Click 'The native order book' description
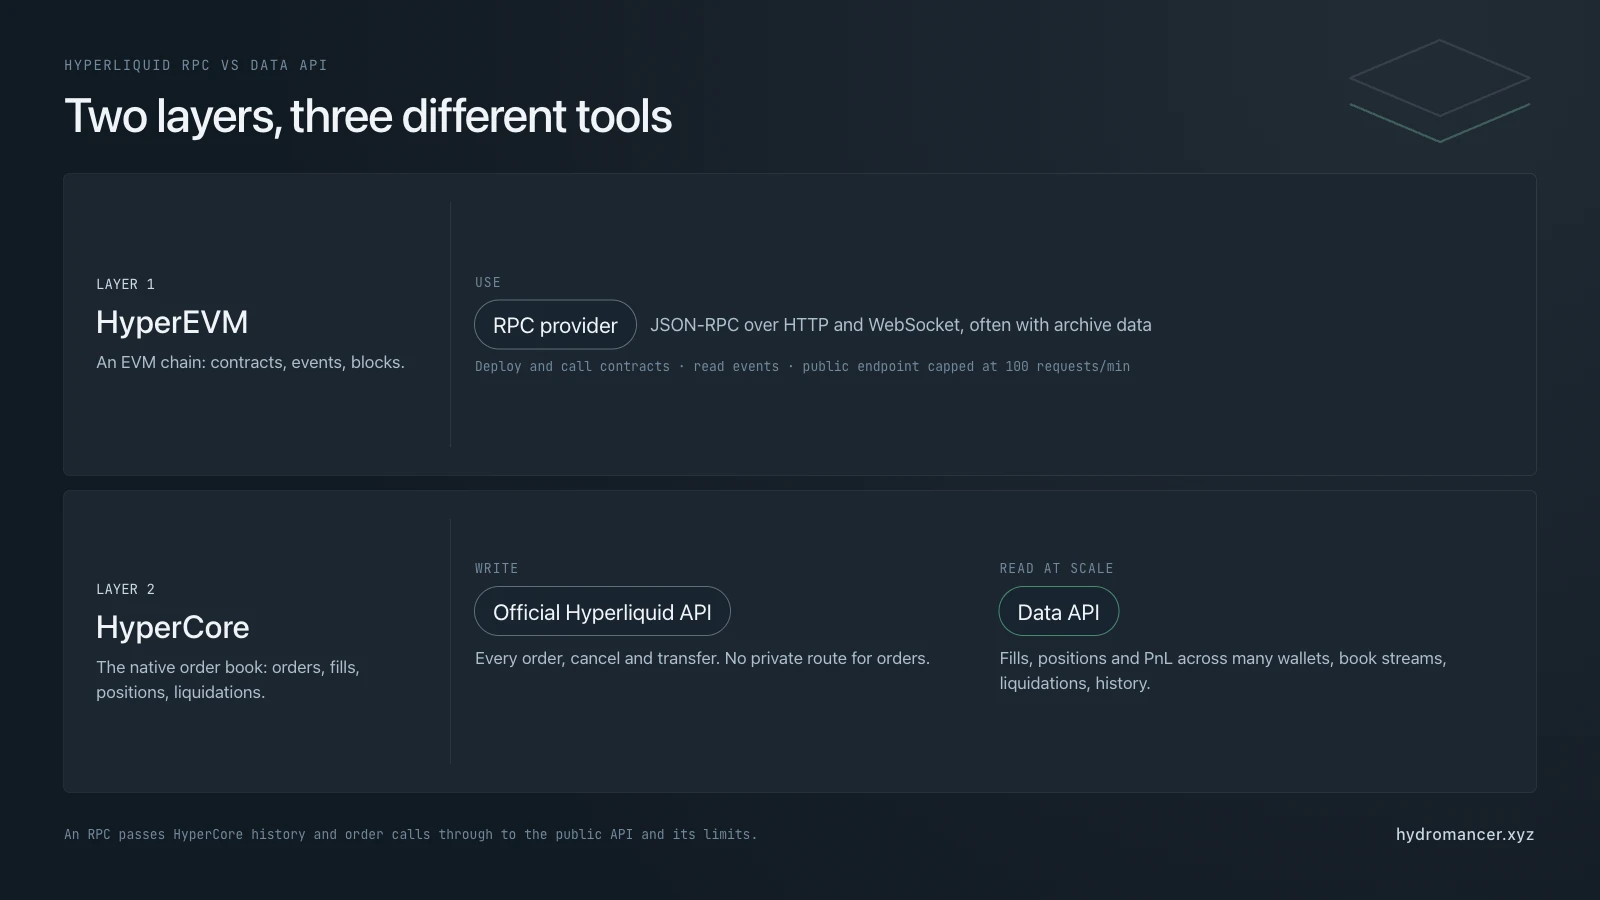The image size is (1600, 900). (228, 679)
